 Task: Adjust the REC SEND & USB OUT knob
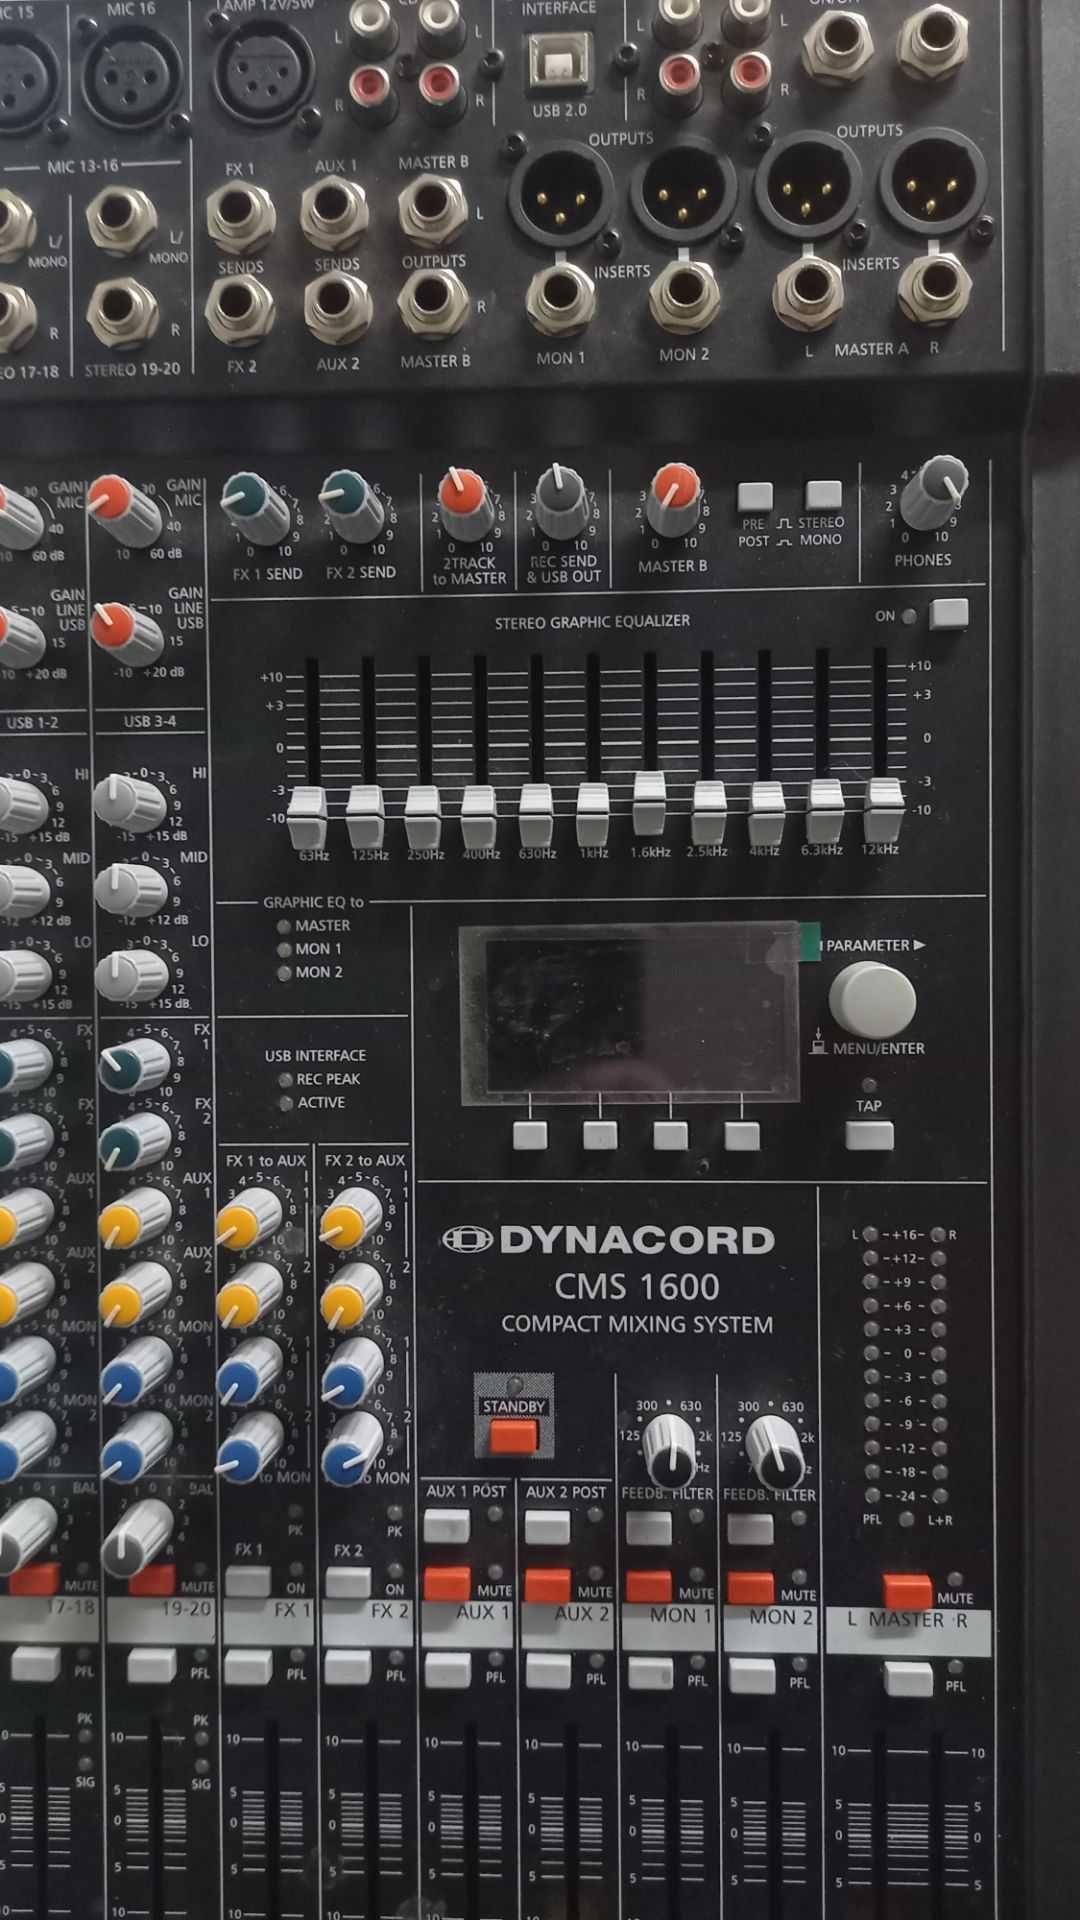point(563,501)
